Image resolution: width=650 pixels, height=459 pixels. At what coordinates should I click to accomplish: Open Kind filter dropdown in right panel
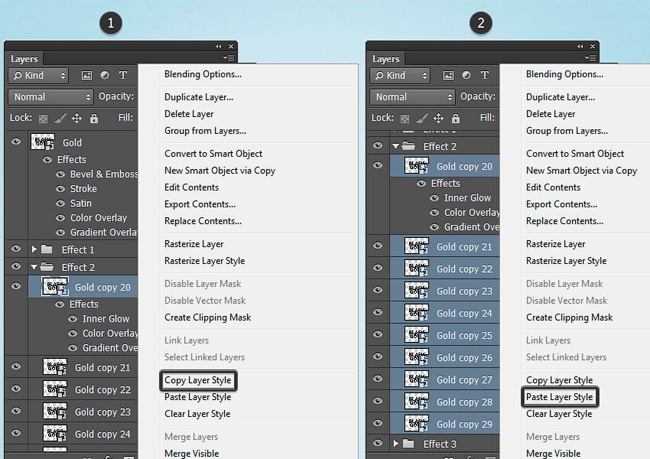click(400, 75)
